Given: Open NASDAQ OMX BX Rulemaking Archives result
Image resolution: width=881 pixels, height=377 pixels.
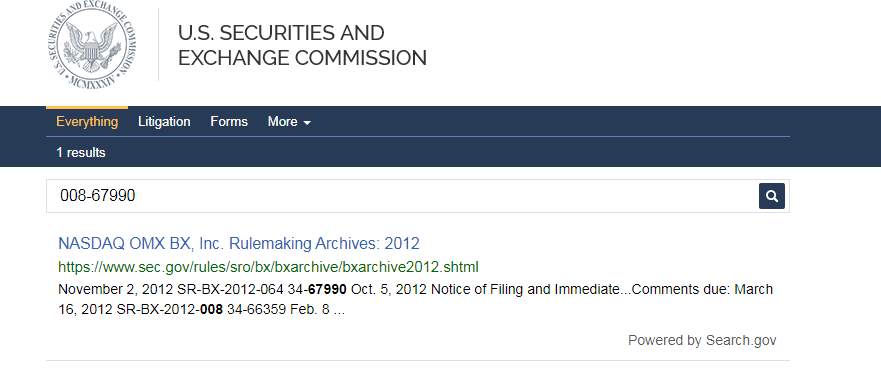Looking at the screenshot, I should (239, 243).
